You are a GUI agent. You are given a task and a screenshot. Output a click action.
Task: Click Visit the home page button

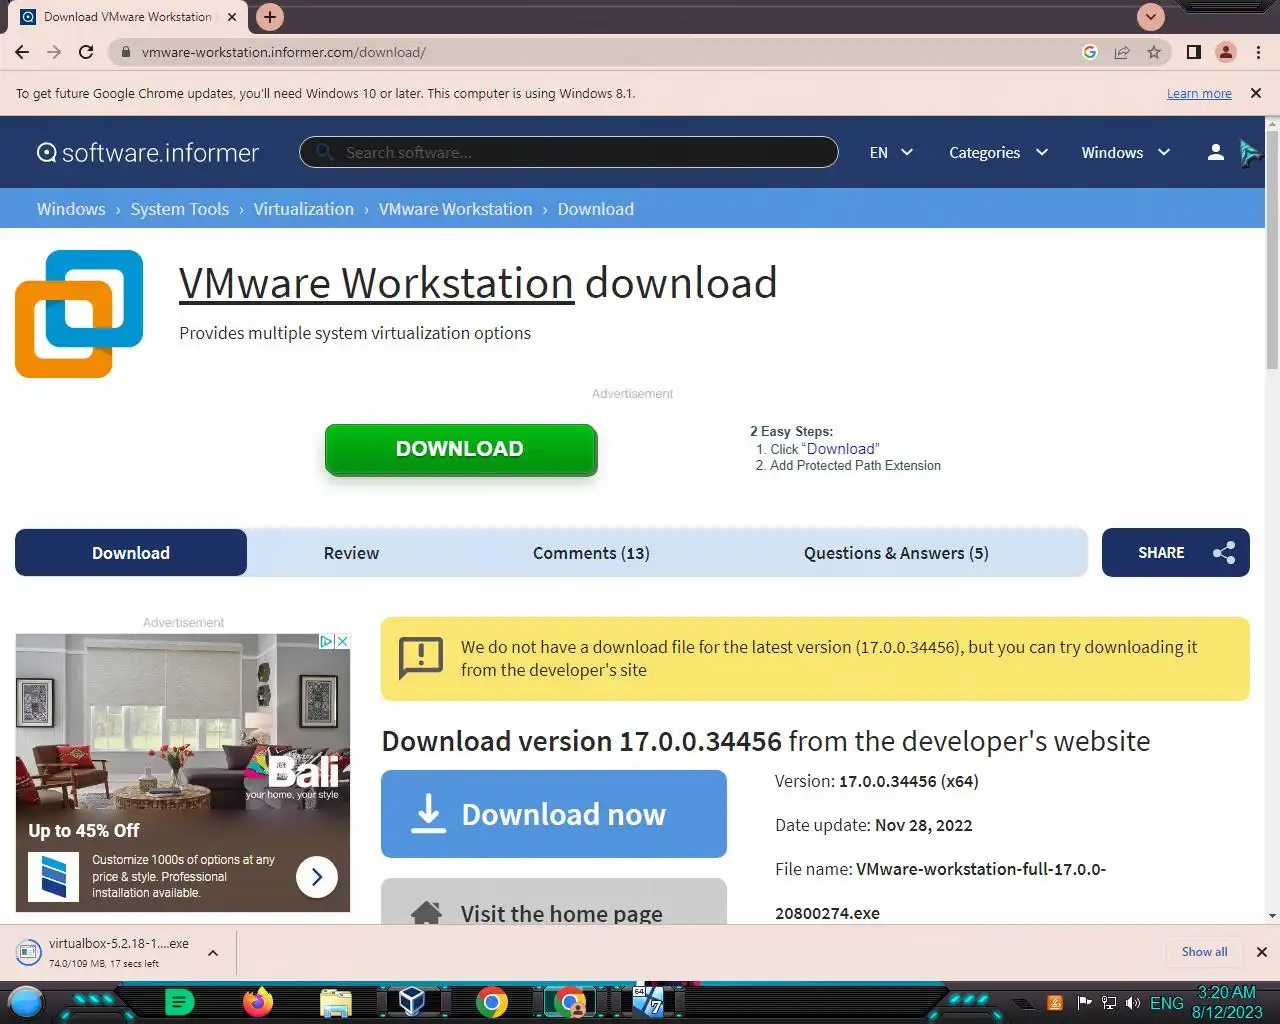coord(554,902)
